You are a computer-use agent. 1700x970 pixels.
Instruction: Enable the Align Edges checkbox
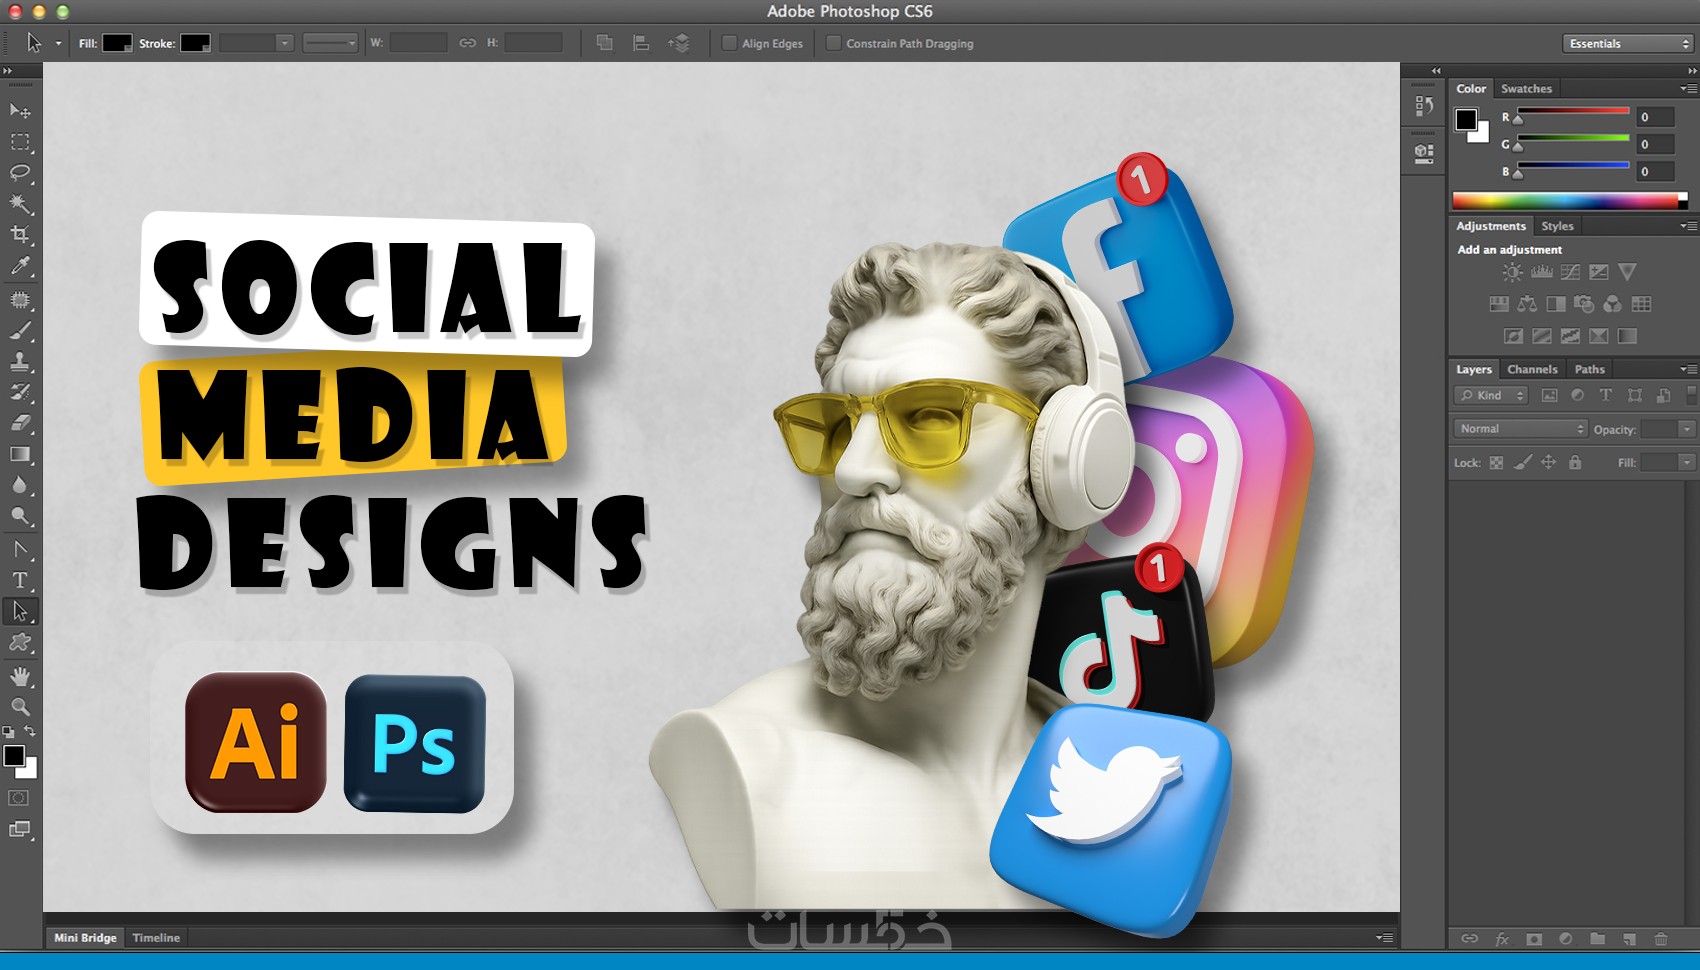click(729, 43)
